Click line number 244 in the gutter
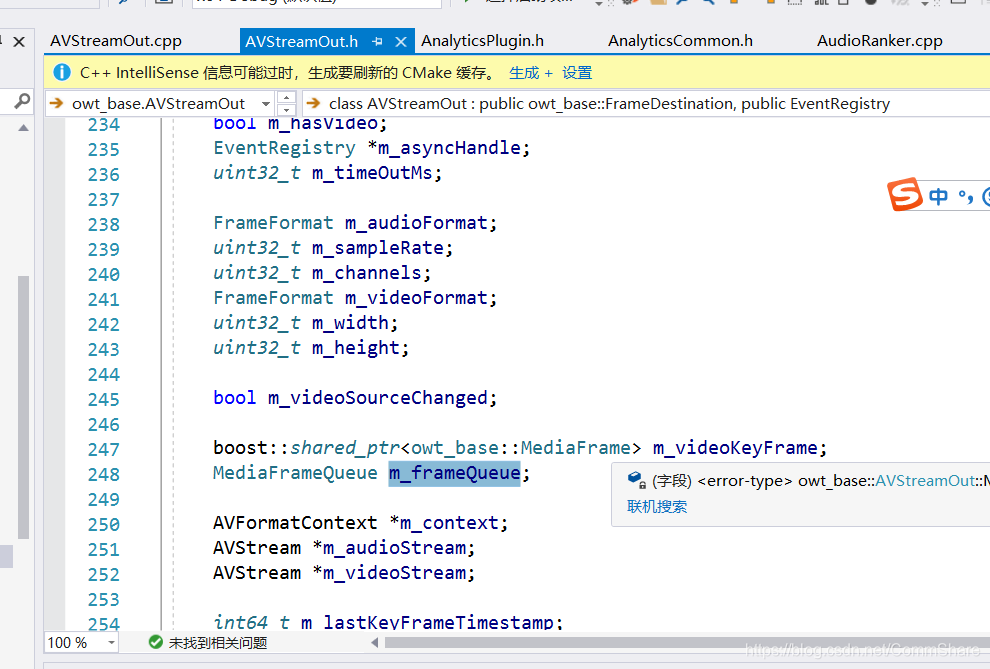This screenshot has width=990, height=669. click(104, 375)
